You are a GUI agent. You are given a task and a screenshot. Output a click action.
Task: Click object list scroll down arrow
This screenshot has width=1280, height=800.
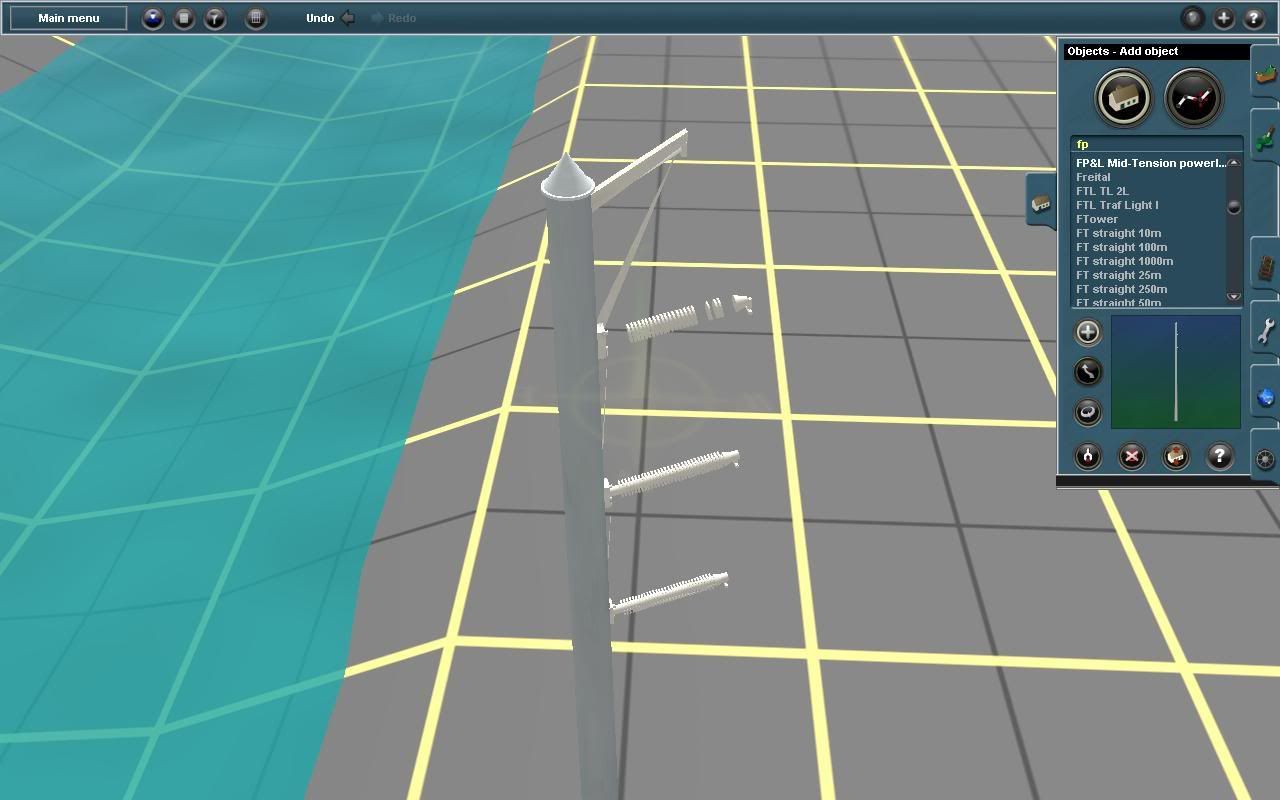click(1234, 296)
